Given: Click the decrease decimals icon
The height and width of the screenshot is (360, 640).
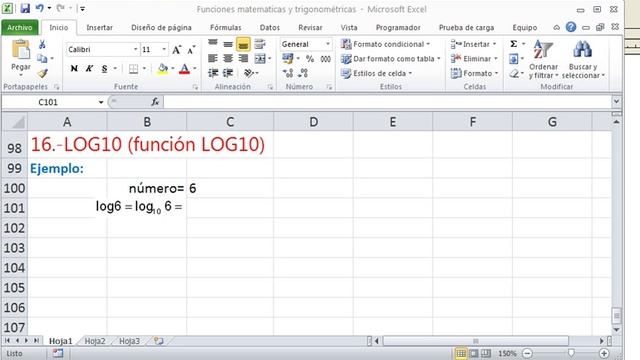Looking at the screenshot, I should pyautogui.click(x=303, y=73).
